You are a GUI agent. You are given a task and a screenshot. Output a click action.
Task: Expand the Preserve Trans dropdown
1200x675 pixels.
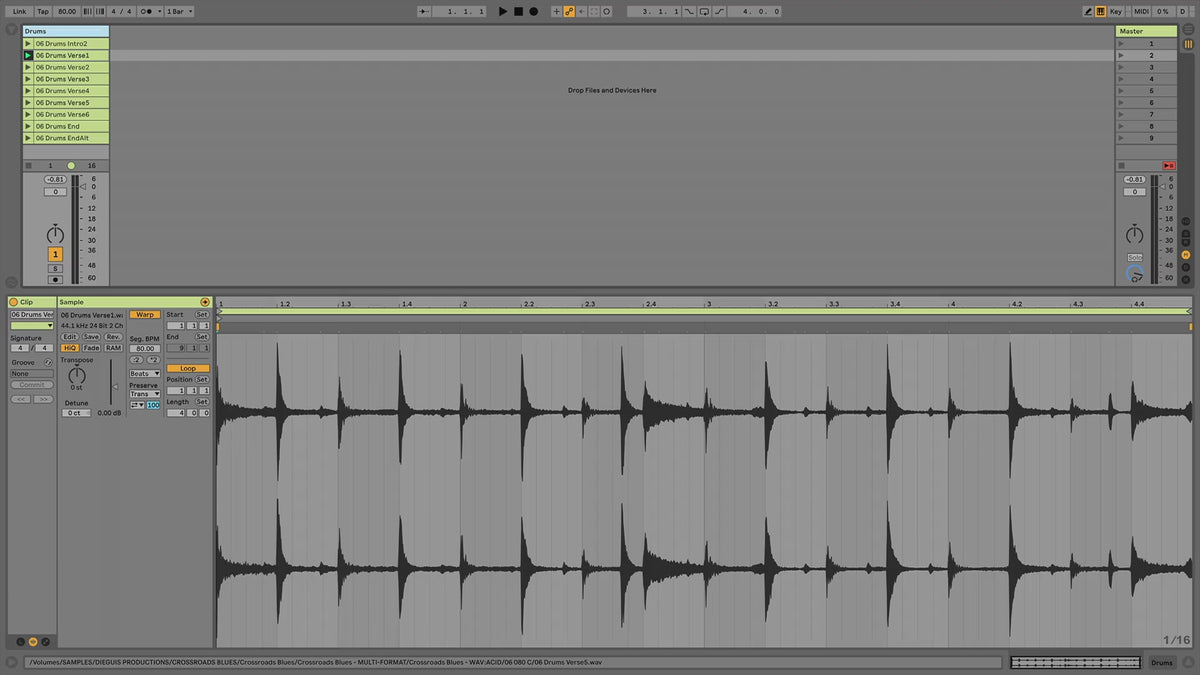(144, 394)
